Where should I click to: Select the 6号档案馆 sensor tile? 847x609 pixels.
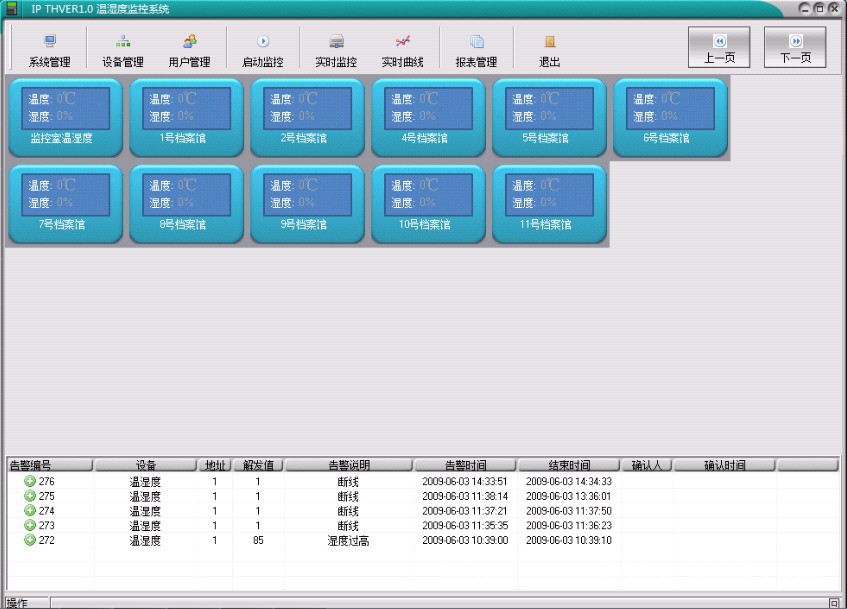670,116
